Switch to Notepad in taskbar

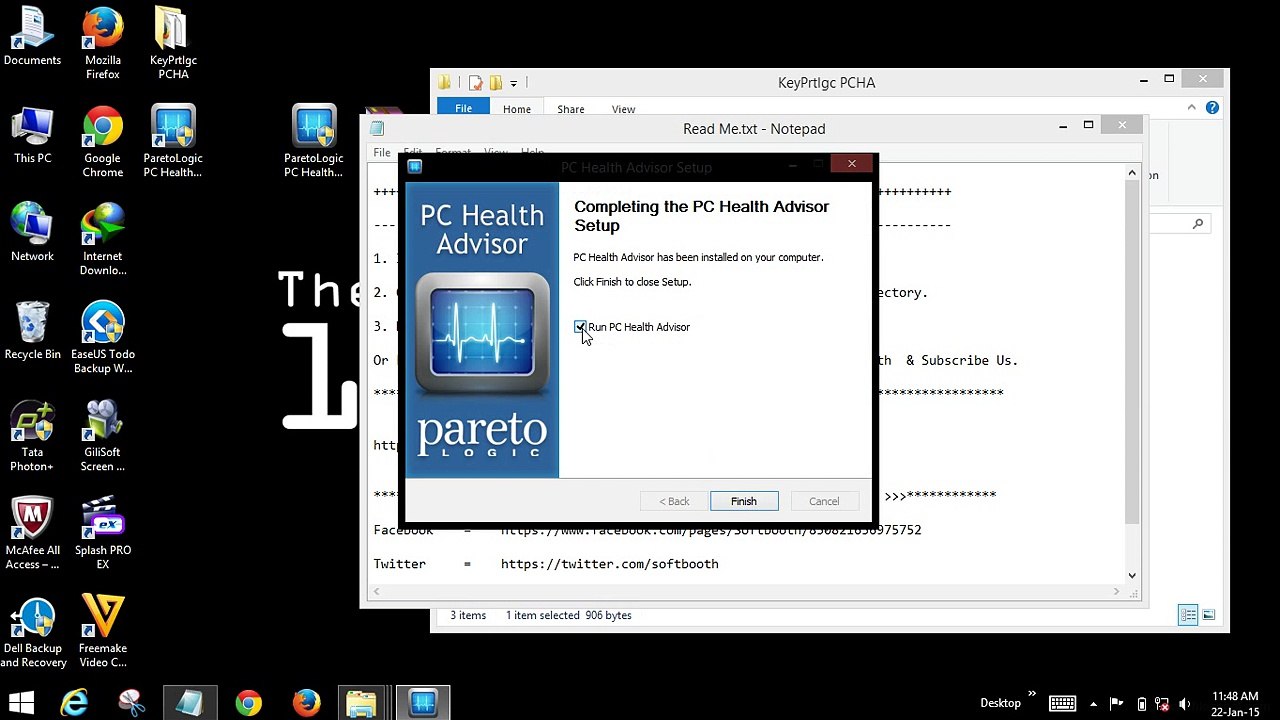click(x=190, y=703)
